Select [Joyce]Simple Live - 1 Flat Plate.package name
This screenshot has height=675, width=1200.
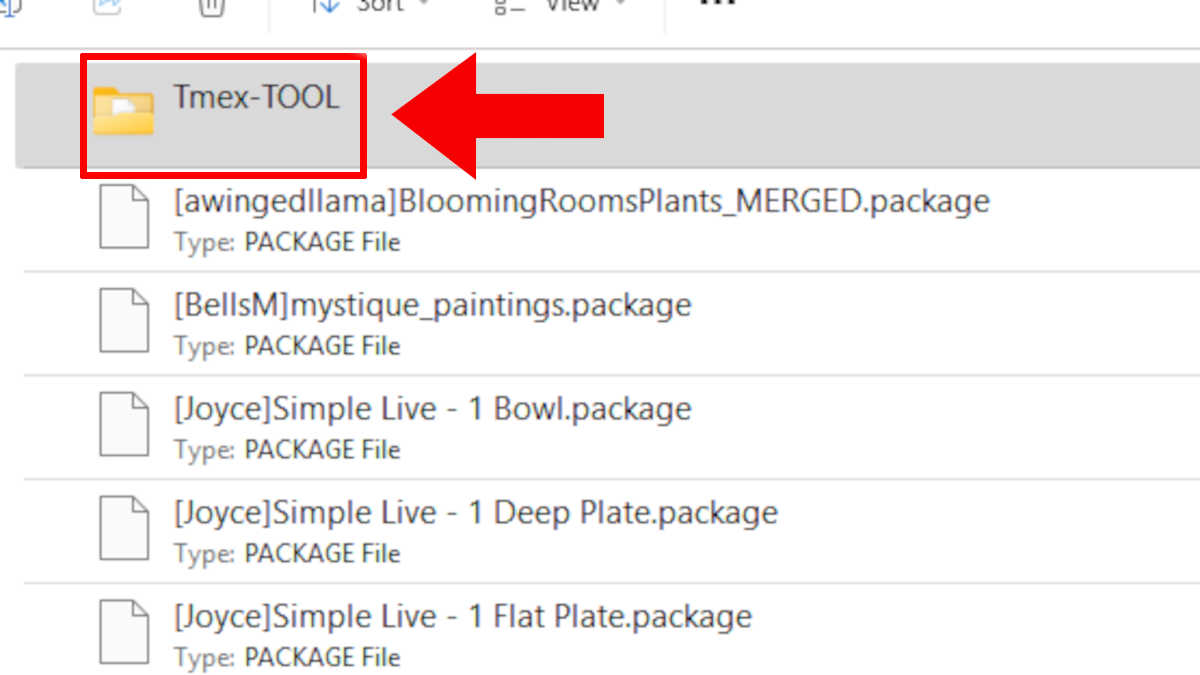pyautogui.click(x=462, y=616)
